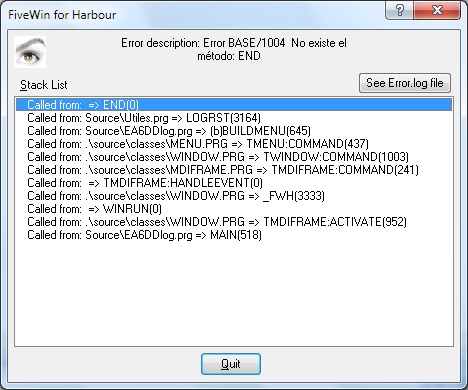Select the TMDIFRAME:ACTIVATE(952) stack row
This screenshot has height=390, width=468.
(x=234, y=222)
